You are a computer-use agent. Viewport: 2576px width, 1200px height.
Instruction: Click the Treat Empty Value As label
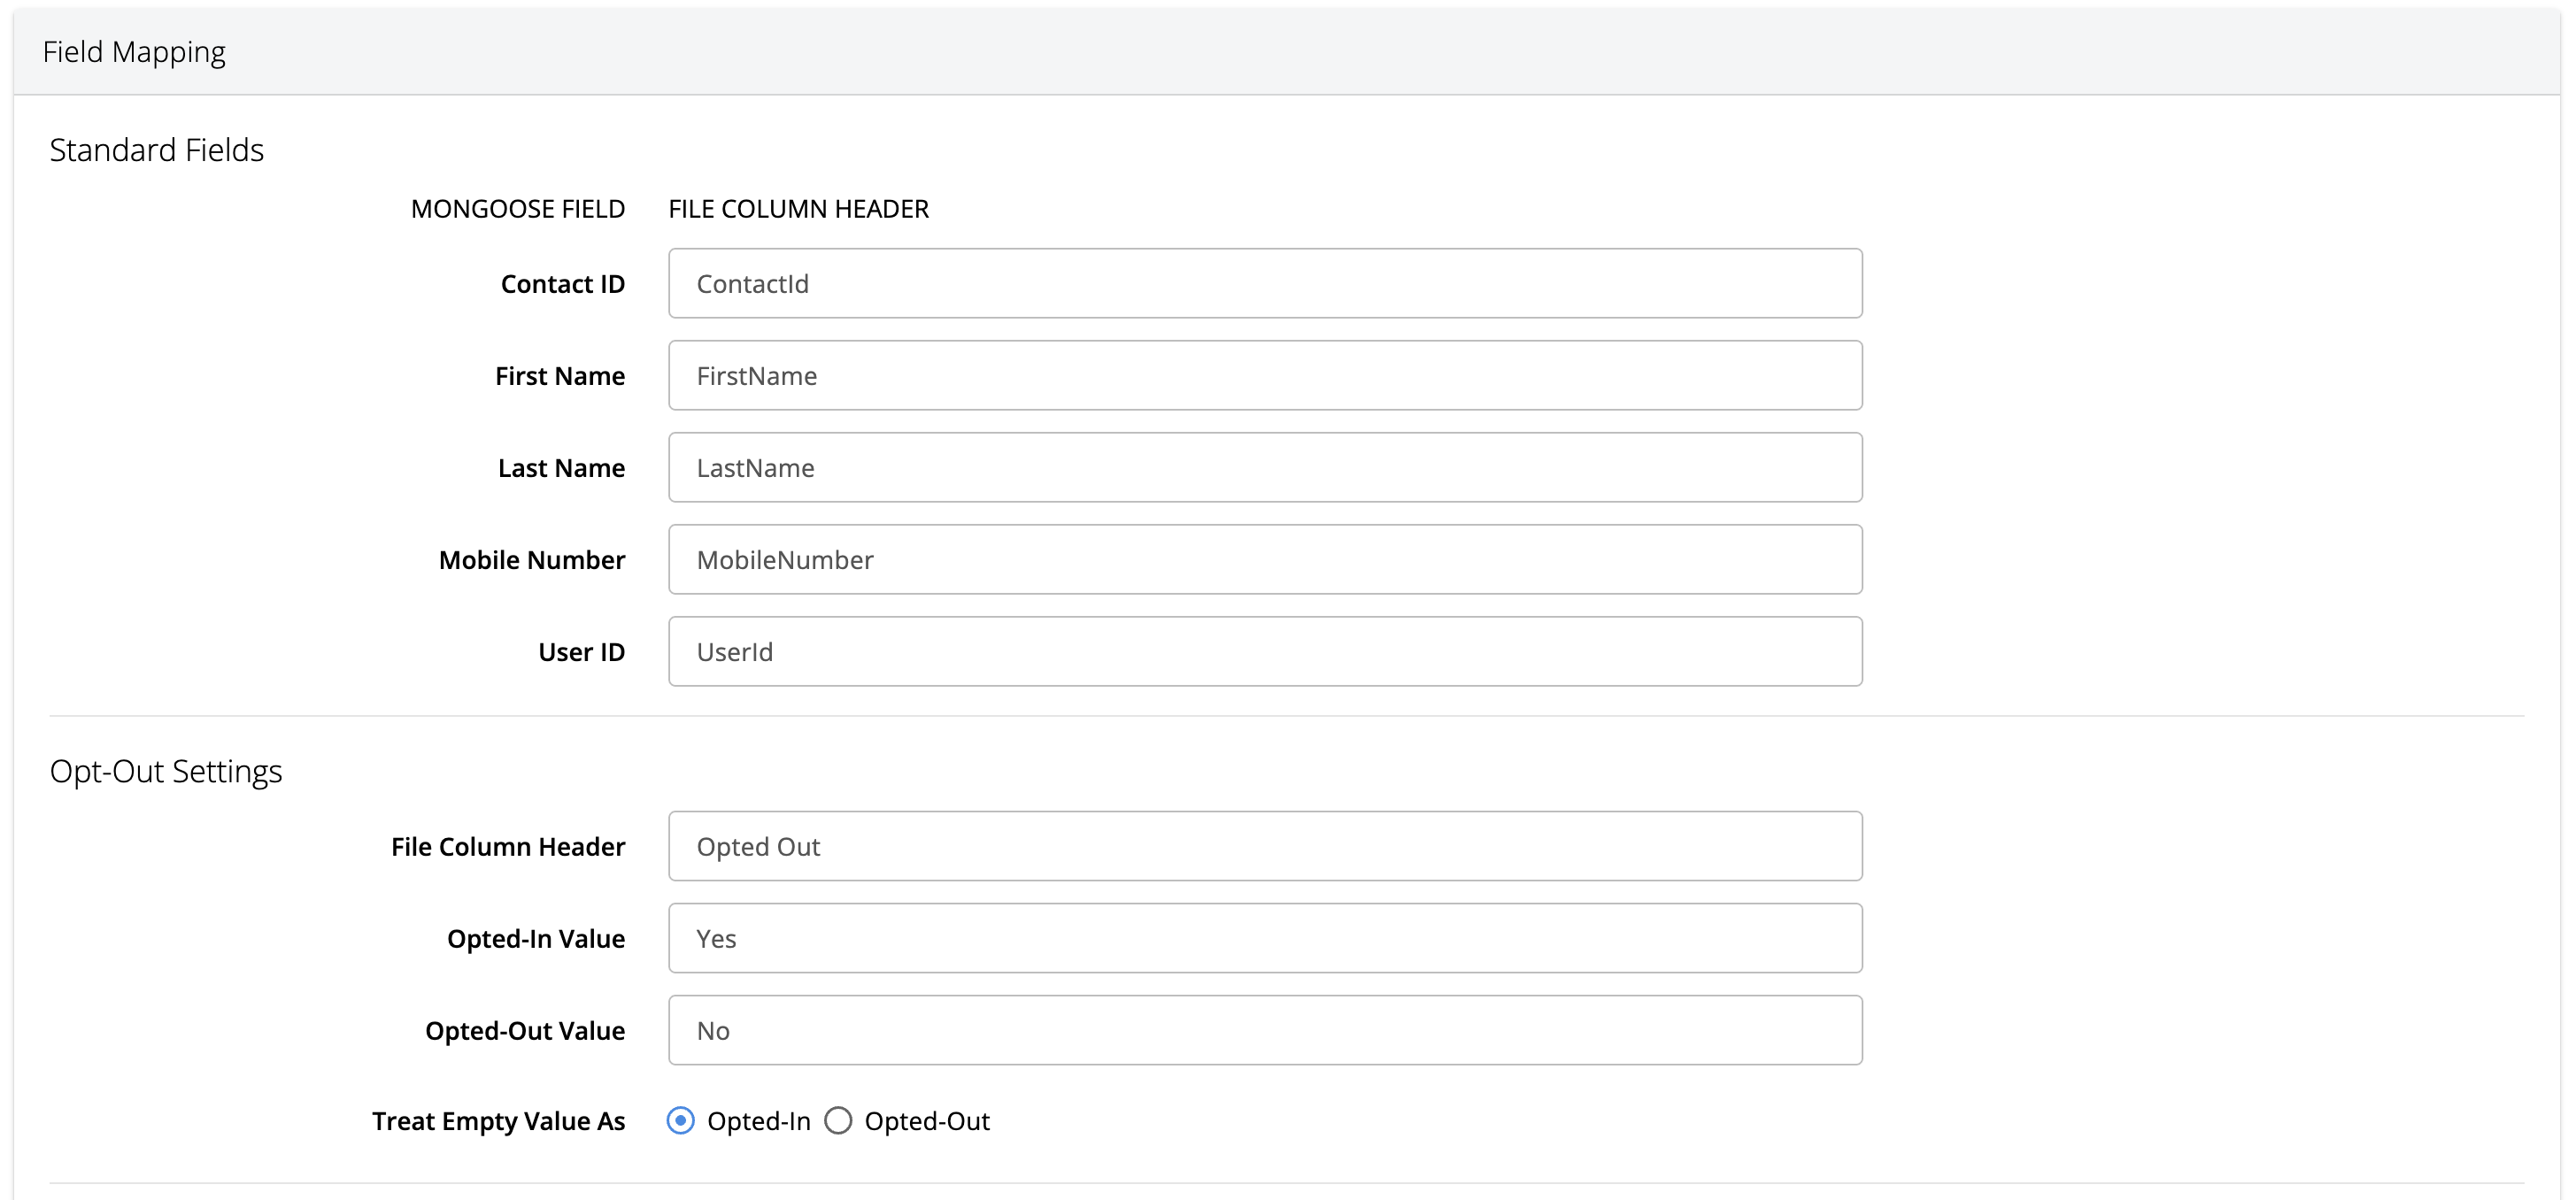498,1121
